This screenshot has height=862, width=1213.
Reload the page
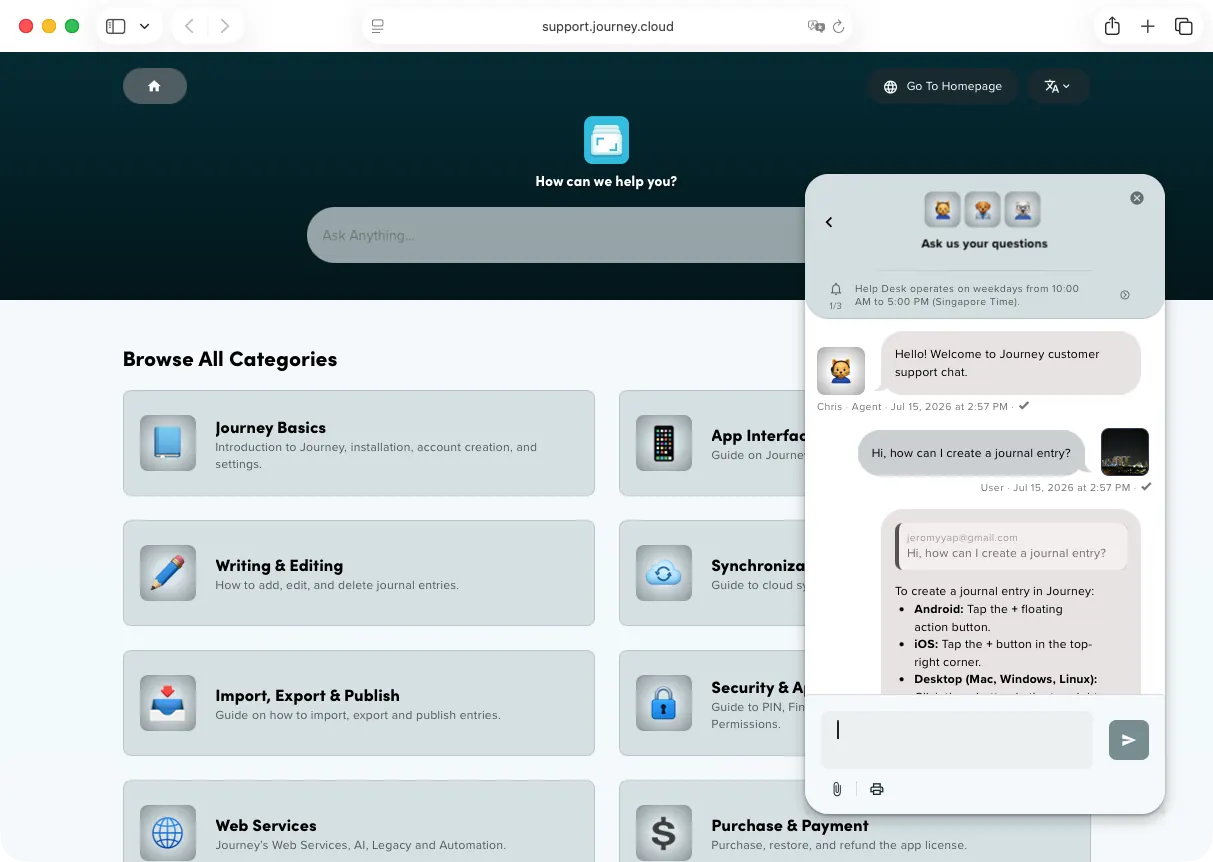[839, 27]
